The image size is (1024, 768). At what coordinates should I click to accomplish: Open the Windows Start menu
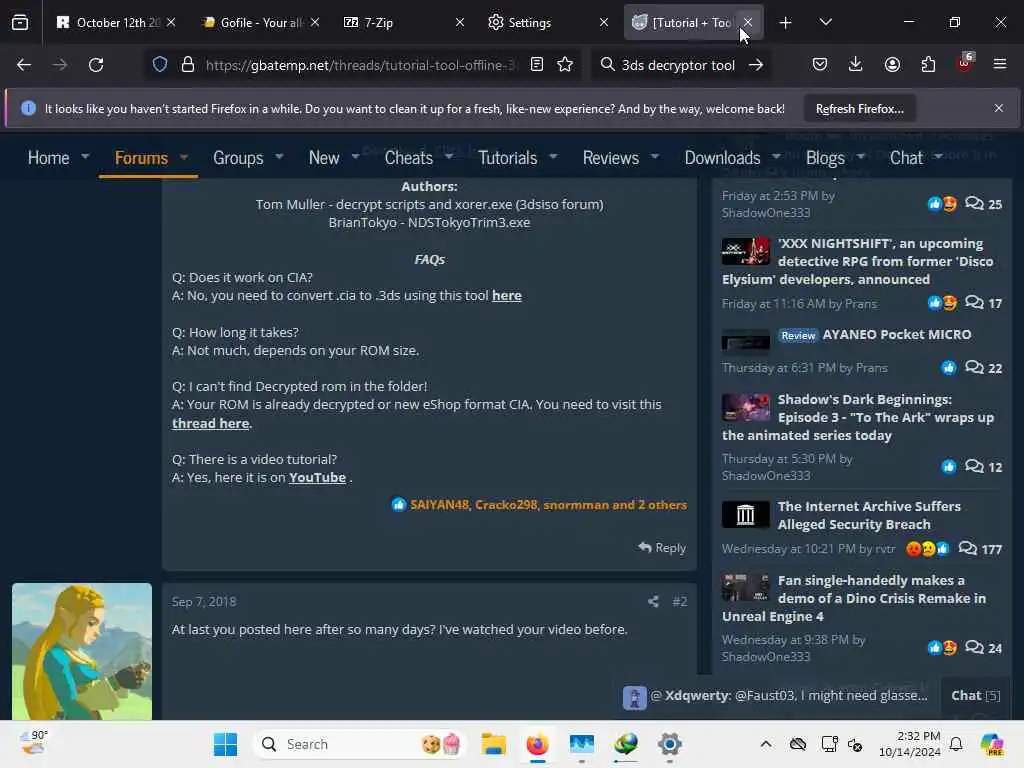(225, 744)
